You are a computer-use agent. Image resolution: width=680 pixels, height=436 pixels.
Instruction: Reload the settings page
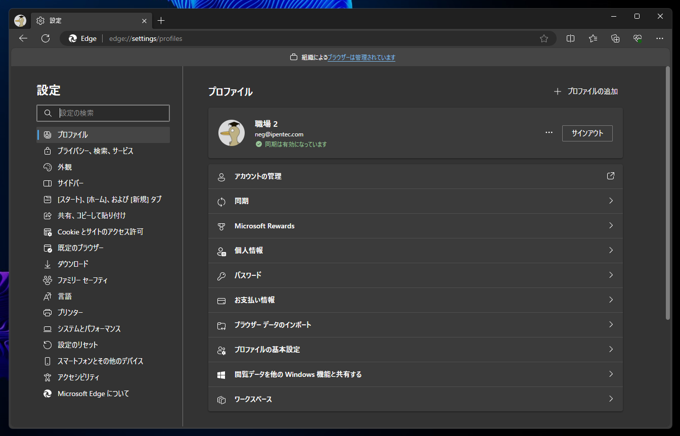(x=46, y=38)
